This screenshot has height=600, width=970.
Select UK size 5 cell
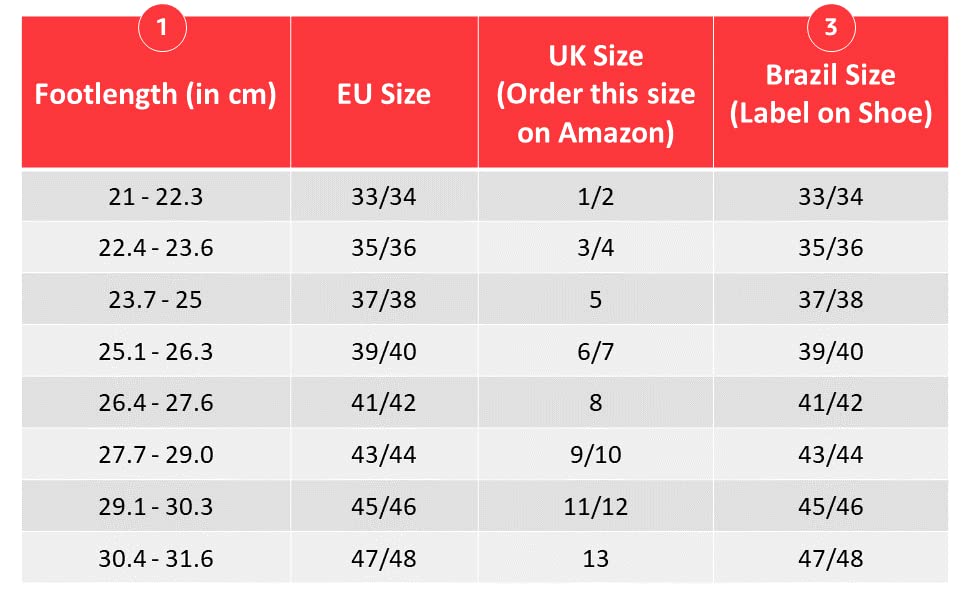click(595, 300)
